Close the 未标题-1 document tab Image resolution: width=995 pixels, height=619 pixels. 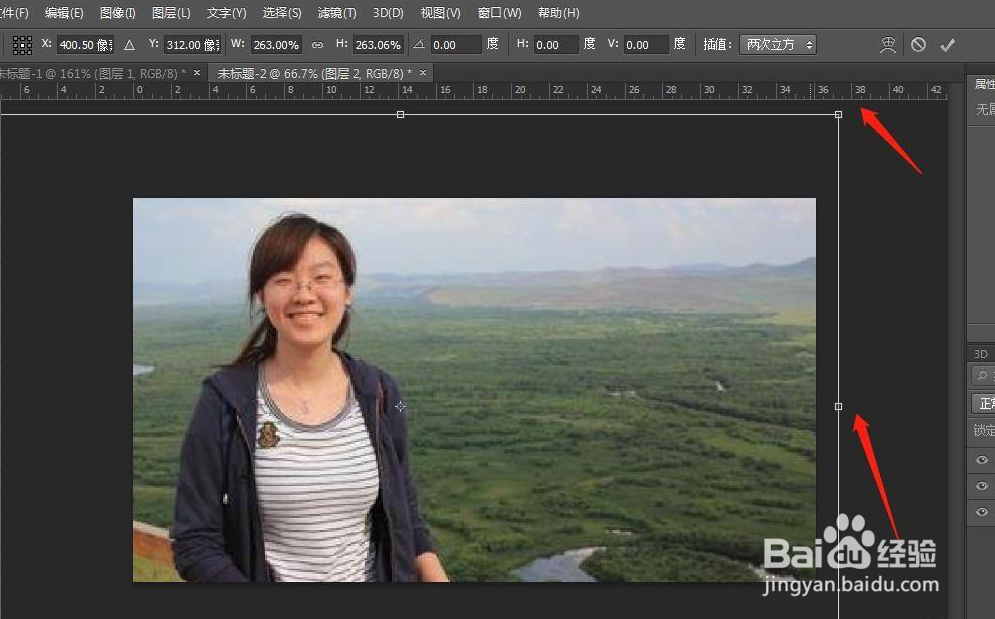click(x=197, y=73)
